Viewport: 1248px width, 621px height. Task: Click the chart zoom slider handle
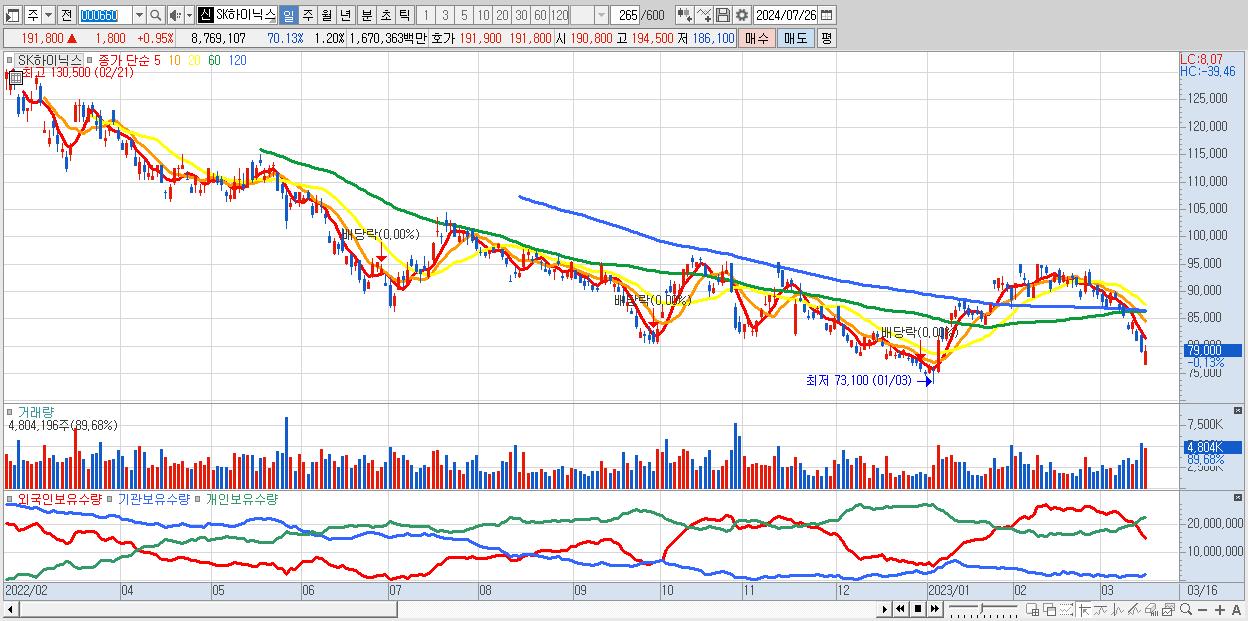click(x=981, y=608)
